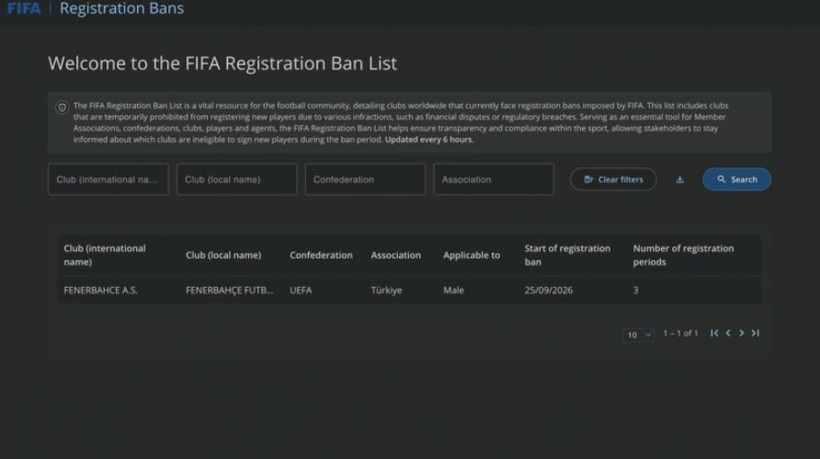This screenshot has width=820, height=459.
Task: Click the Updated every 6 hours text
Action: point(429,140)
